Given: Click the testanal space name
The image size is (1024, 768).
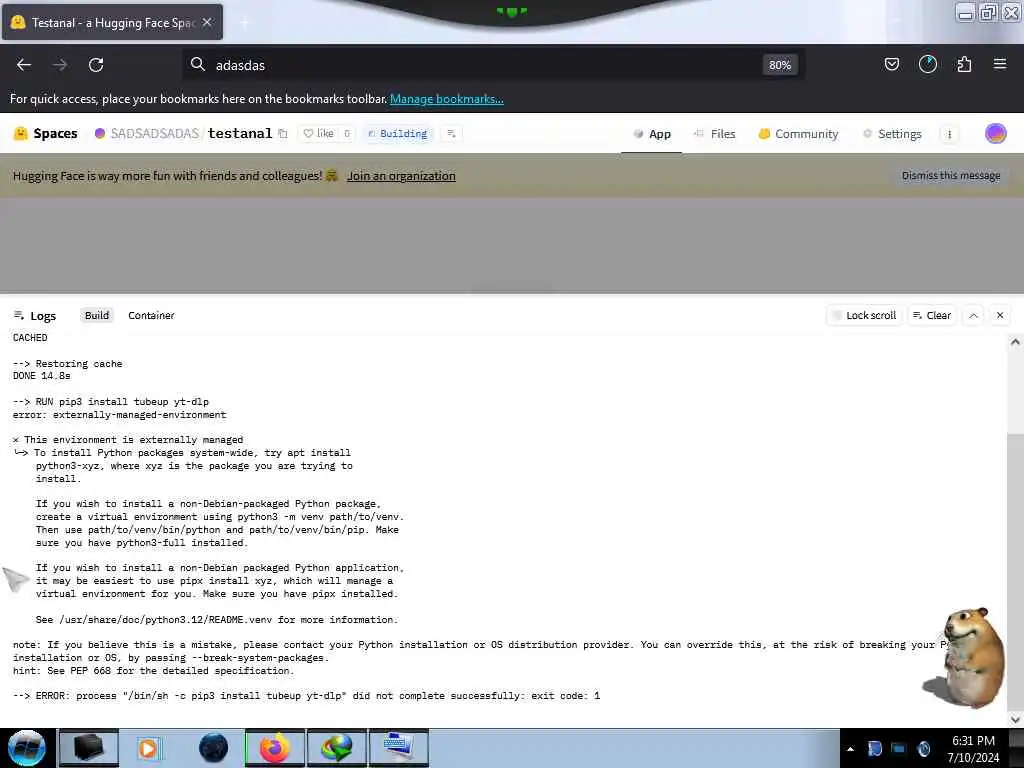Looking at the screenshot, I should point(240,133).
